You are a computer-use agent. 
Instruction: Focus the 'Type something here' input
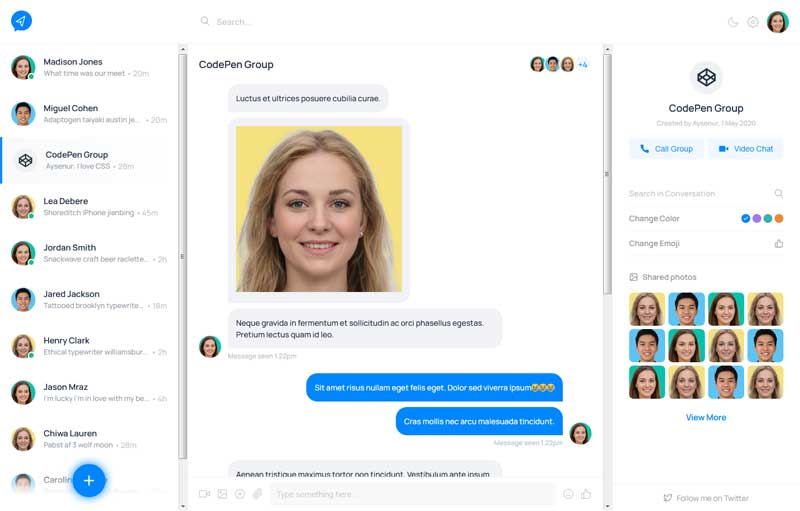(413, 494)
